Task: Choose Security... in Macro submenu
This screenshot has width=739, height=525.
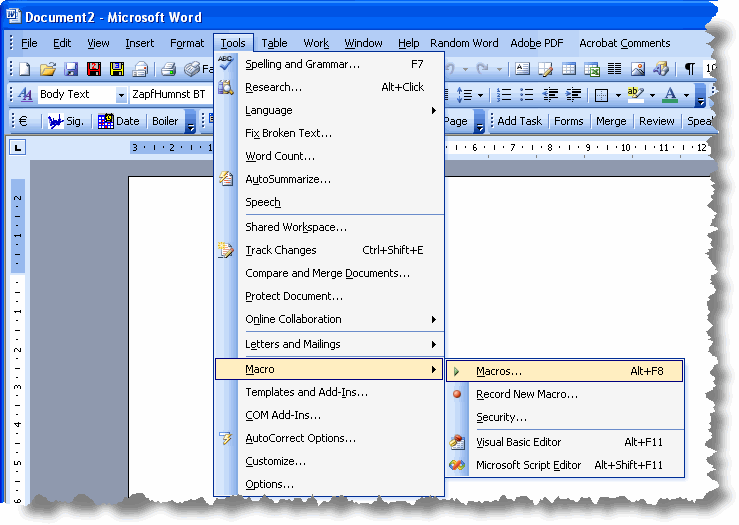Action: pyautogui.click(x=565, y=417)
